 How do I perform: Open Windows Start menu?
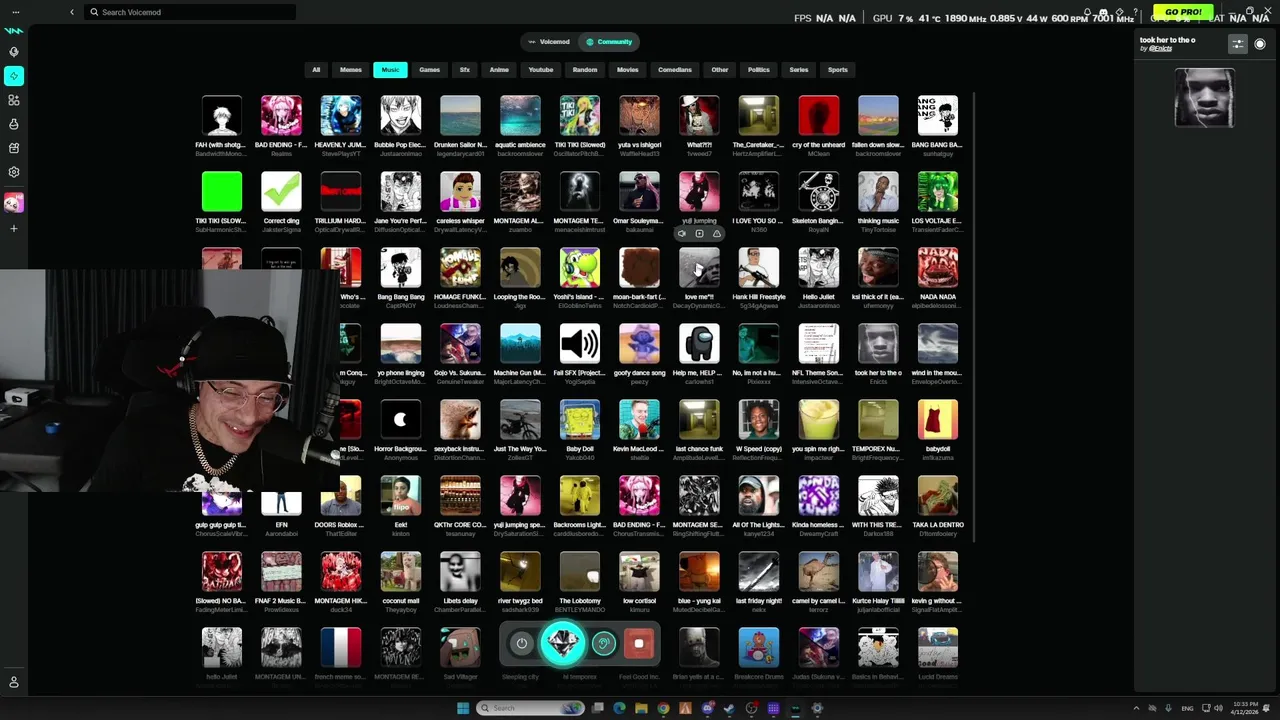(462, 708)
